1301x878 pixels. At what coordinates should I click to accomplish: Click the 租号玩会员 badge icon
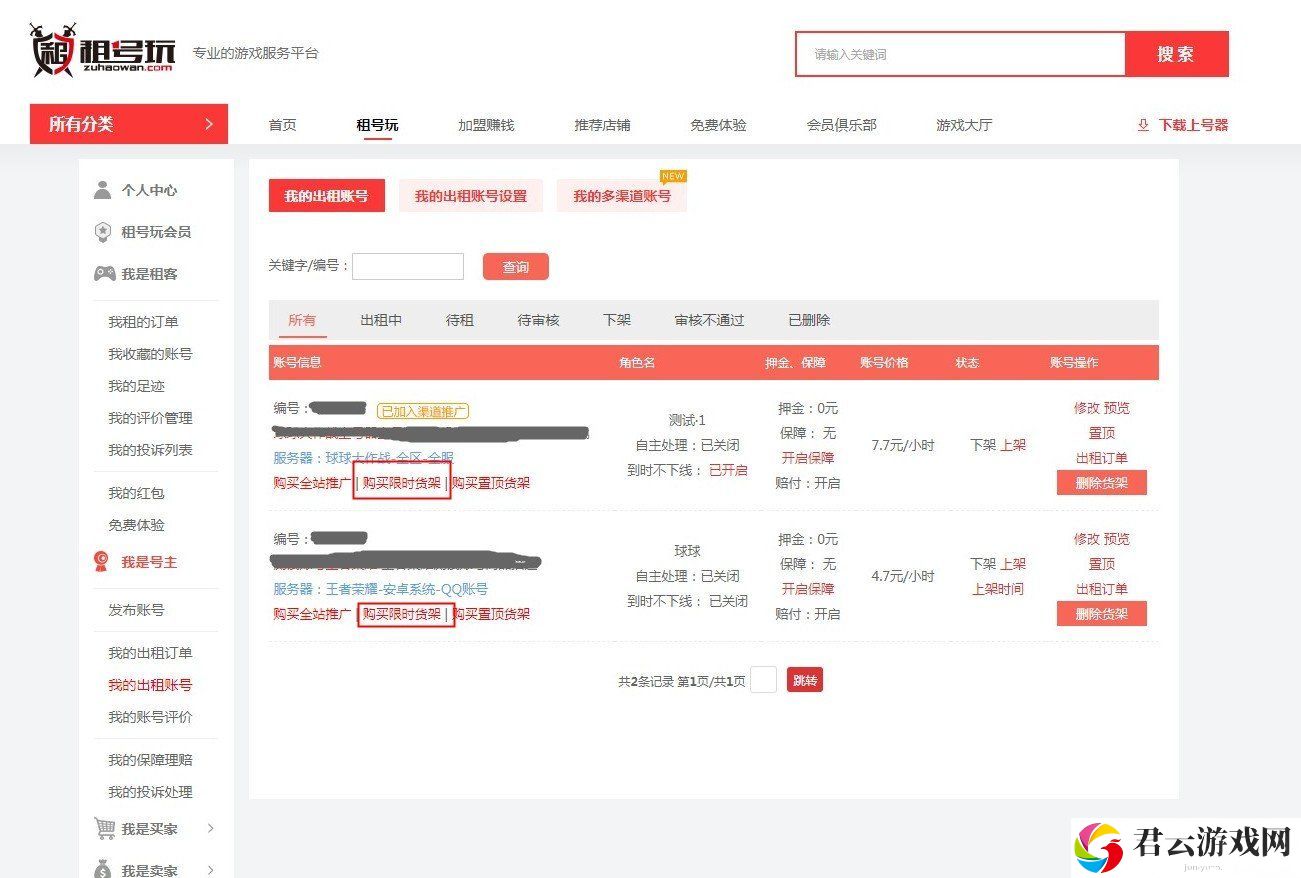[x=102, y=232]
